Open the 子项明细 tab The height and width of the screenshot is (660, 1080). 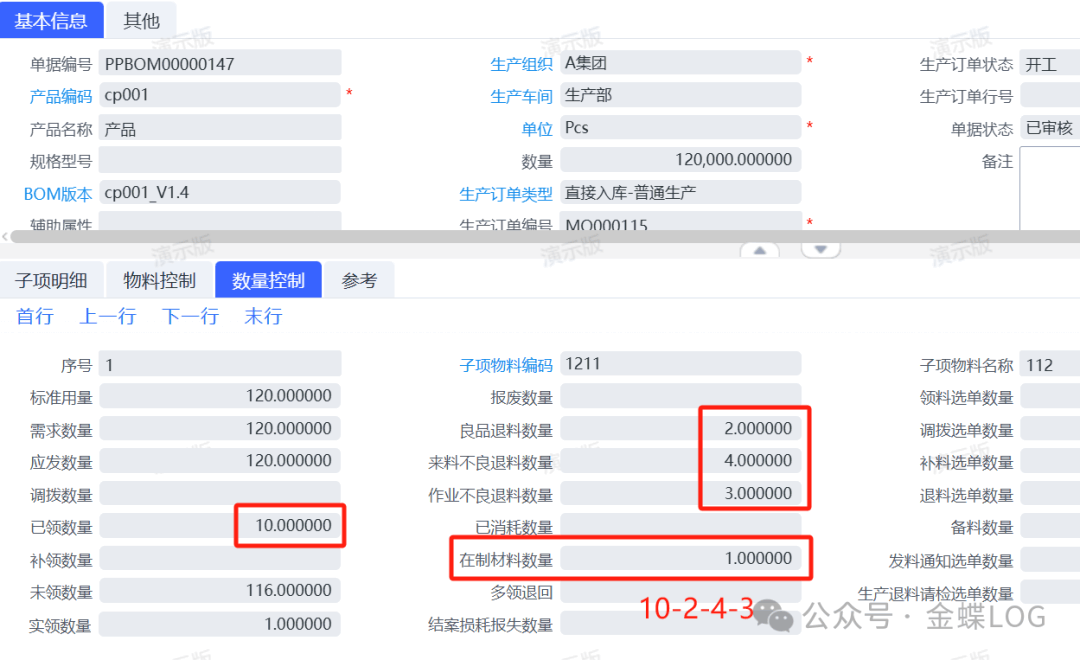(51, 281)
